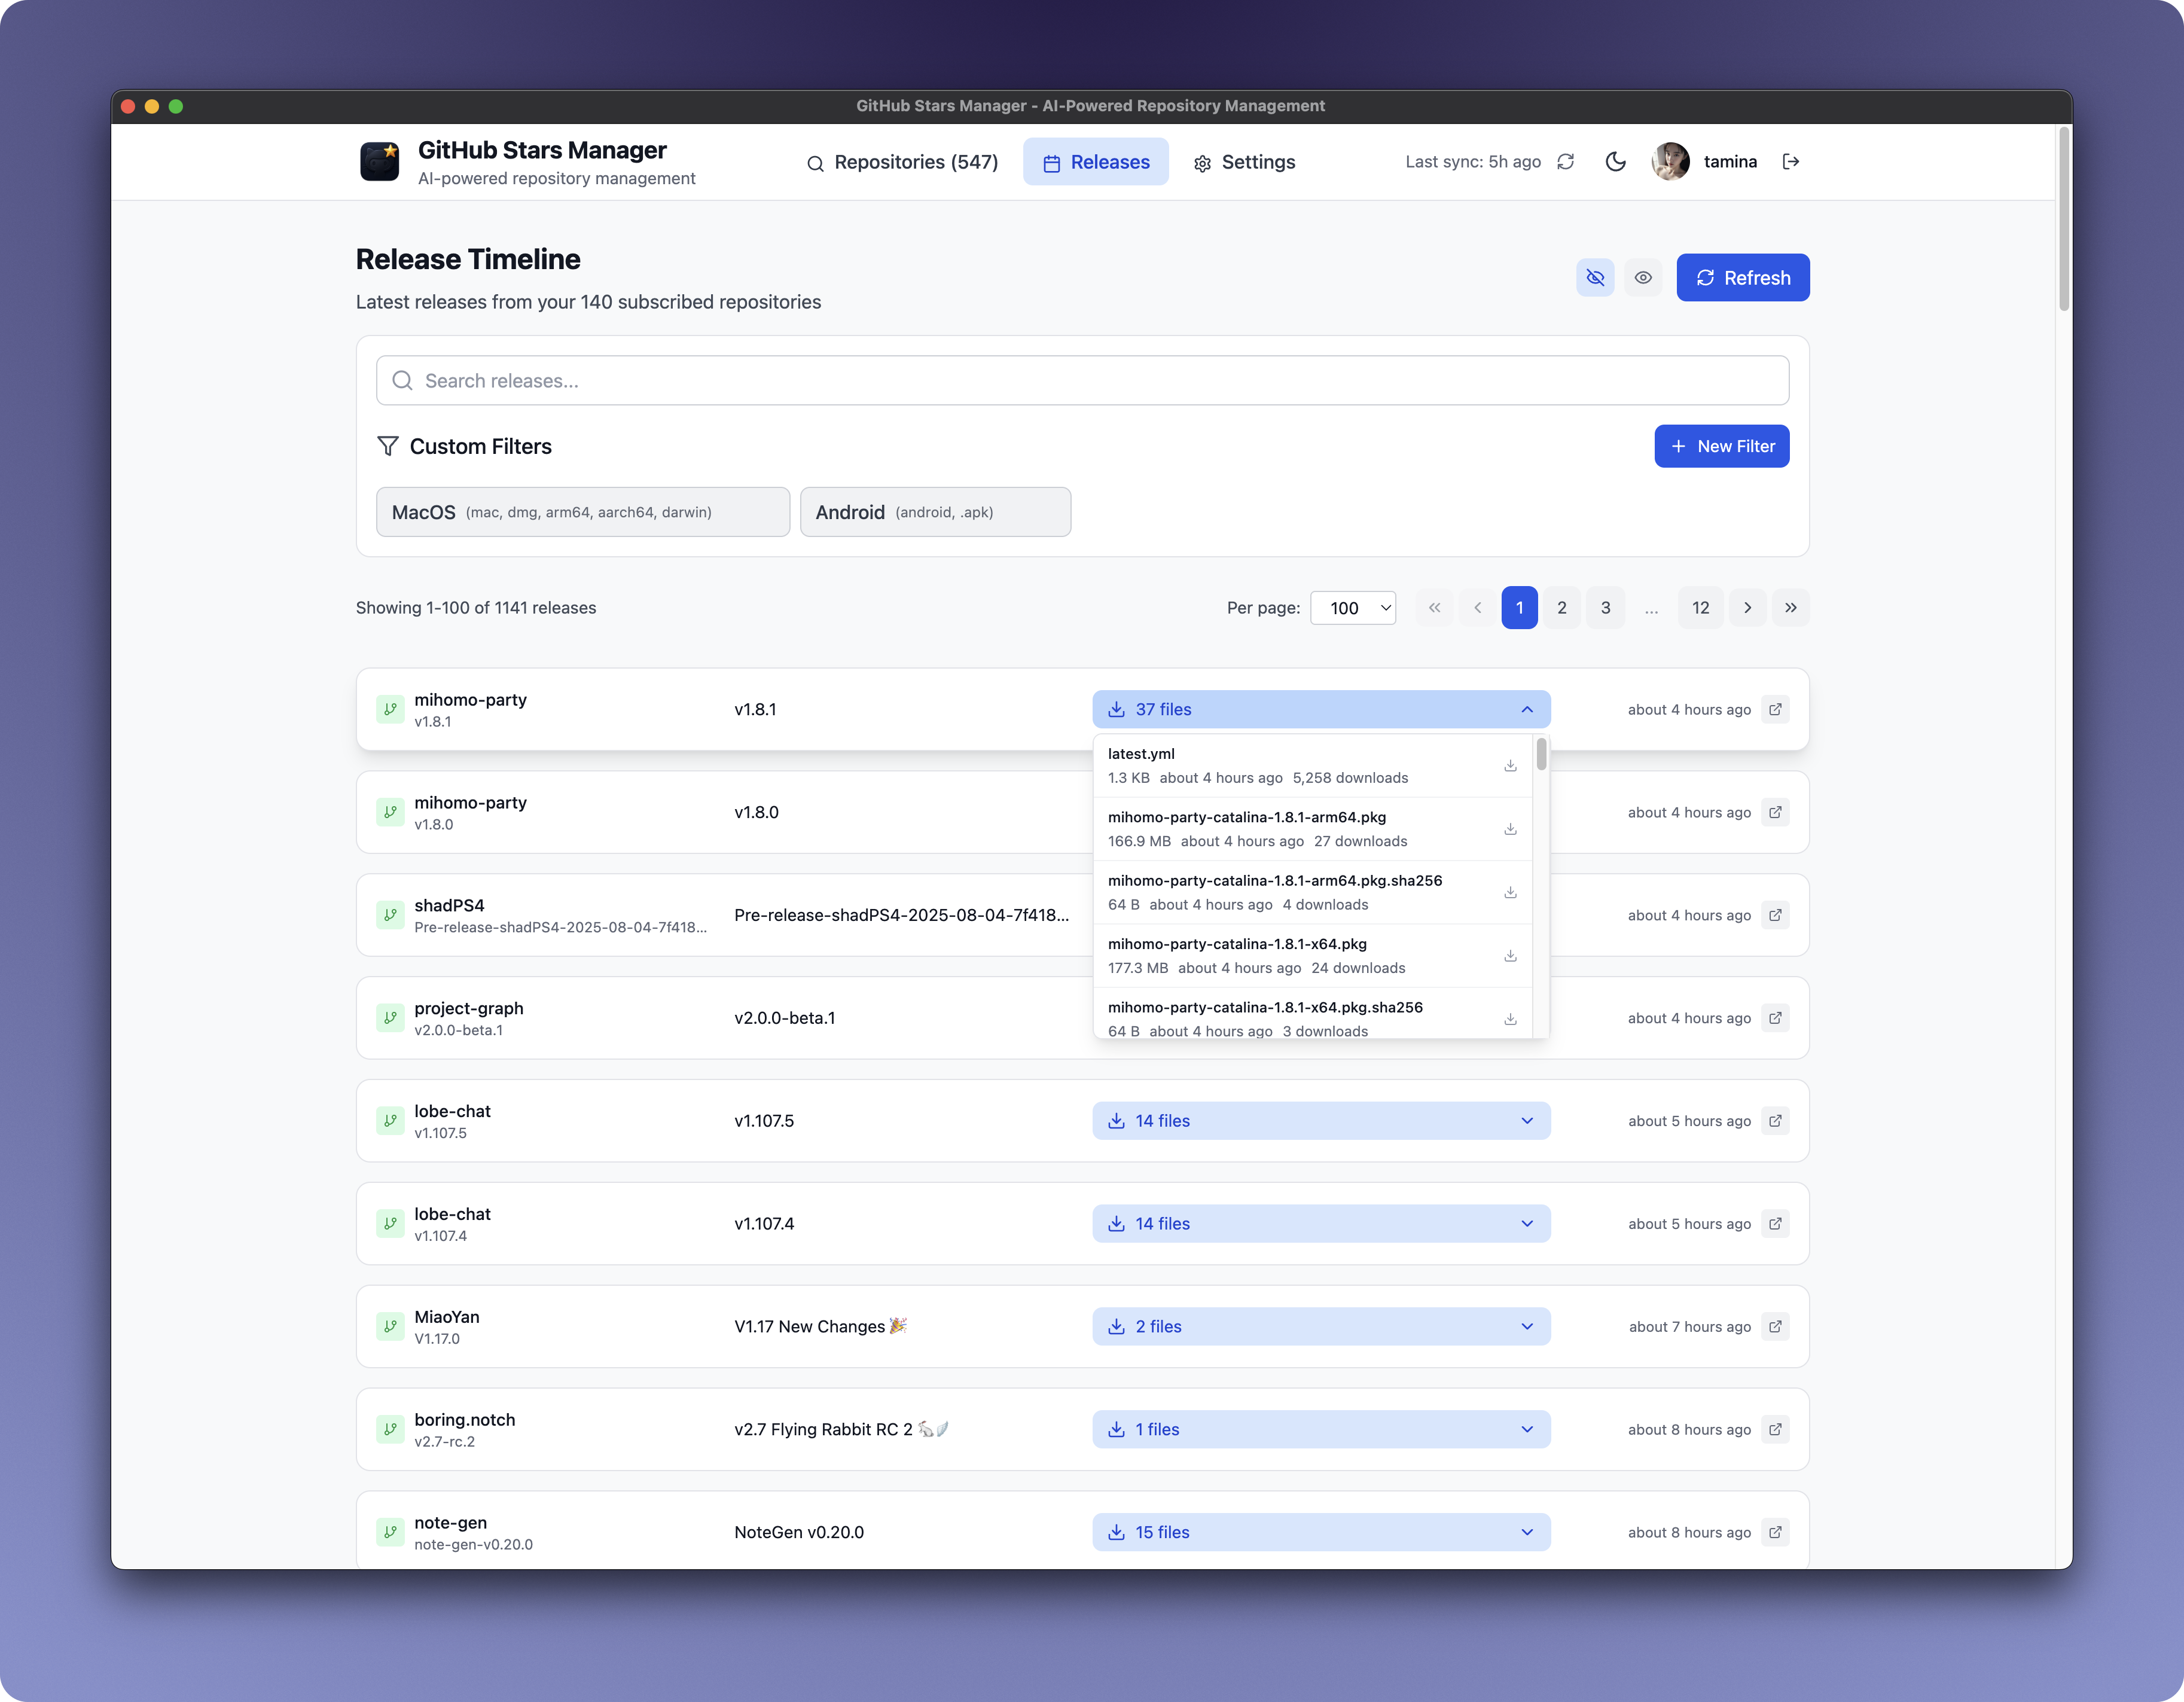Expand 2 files for MiaoYan
Screen dimensions: 2184x1702
coord(1321,1327)
